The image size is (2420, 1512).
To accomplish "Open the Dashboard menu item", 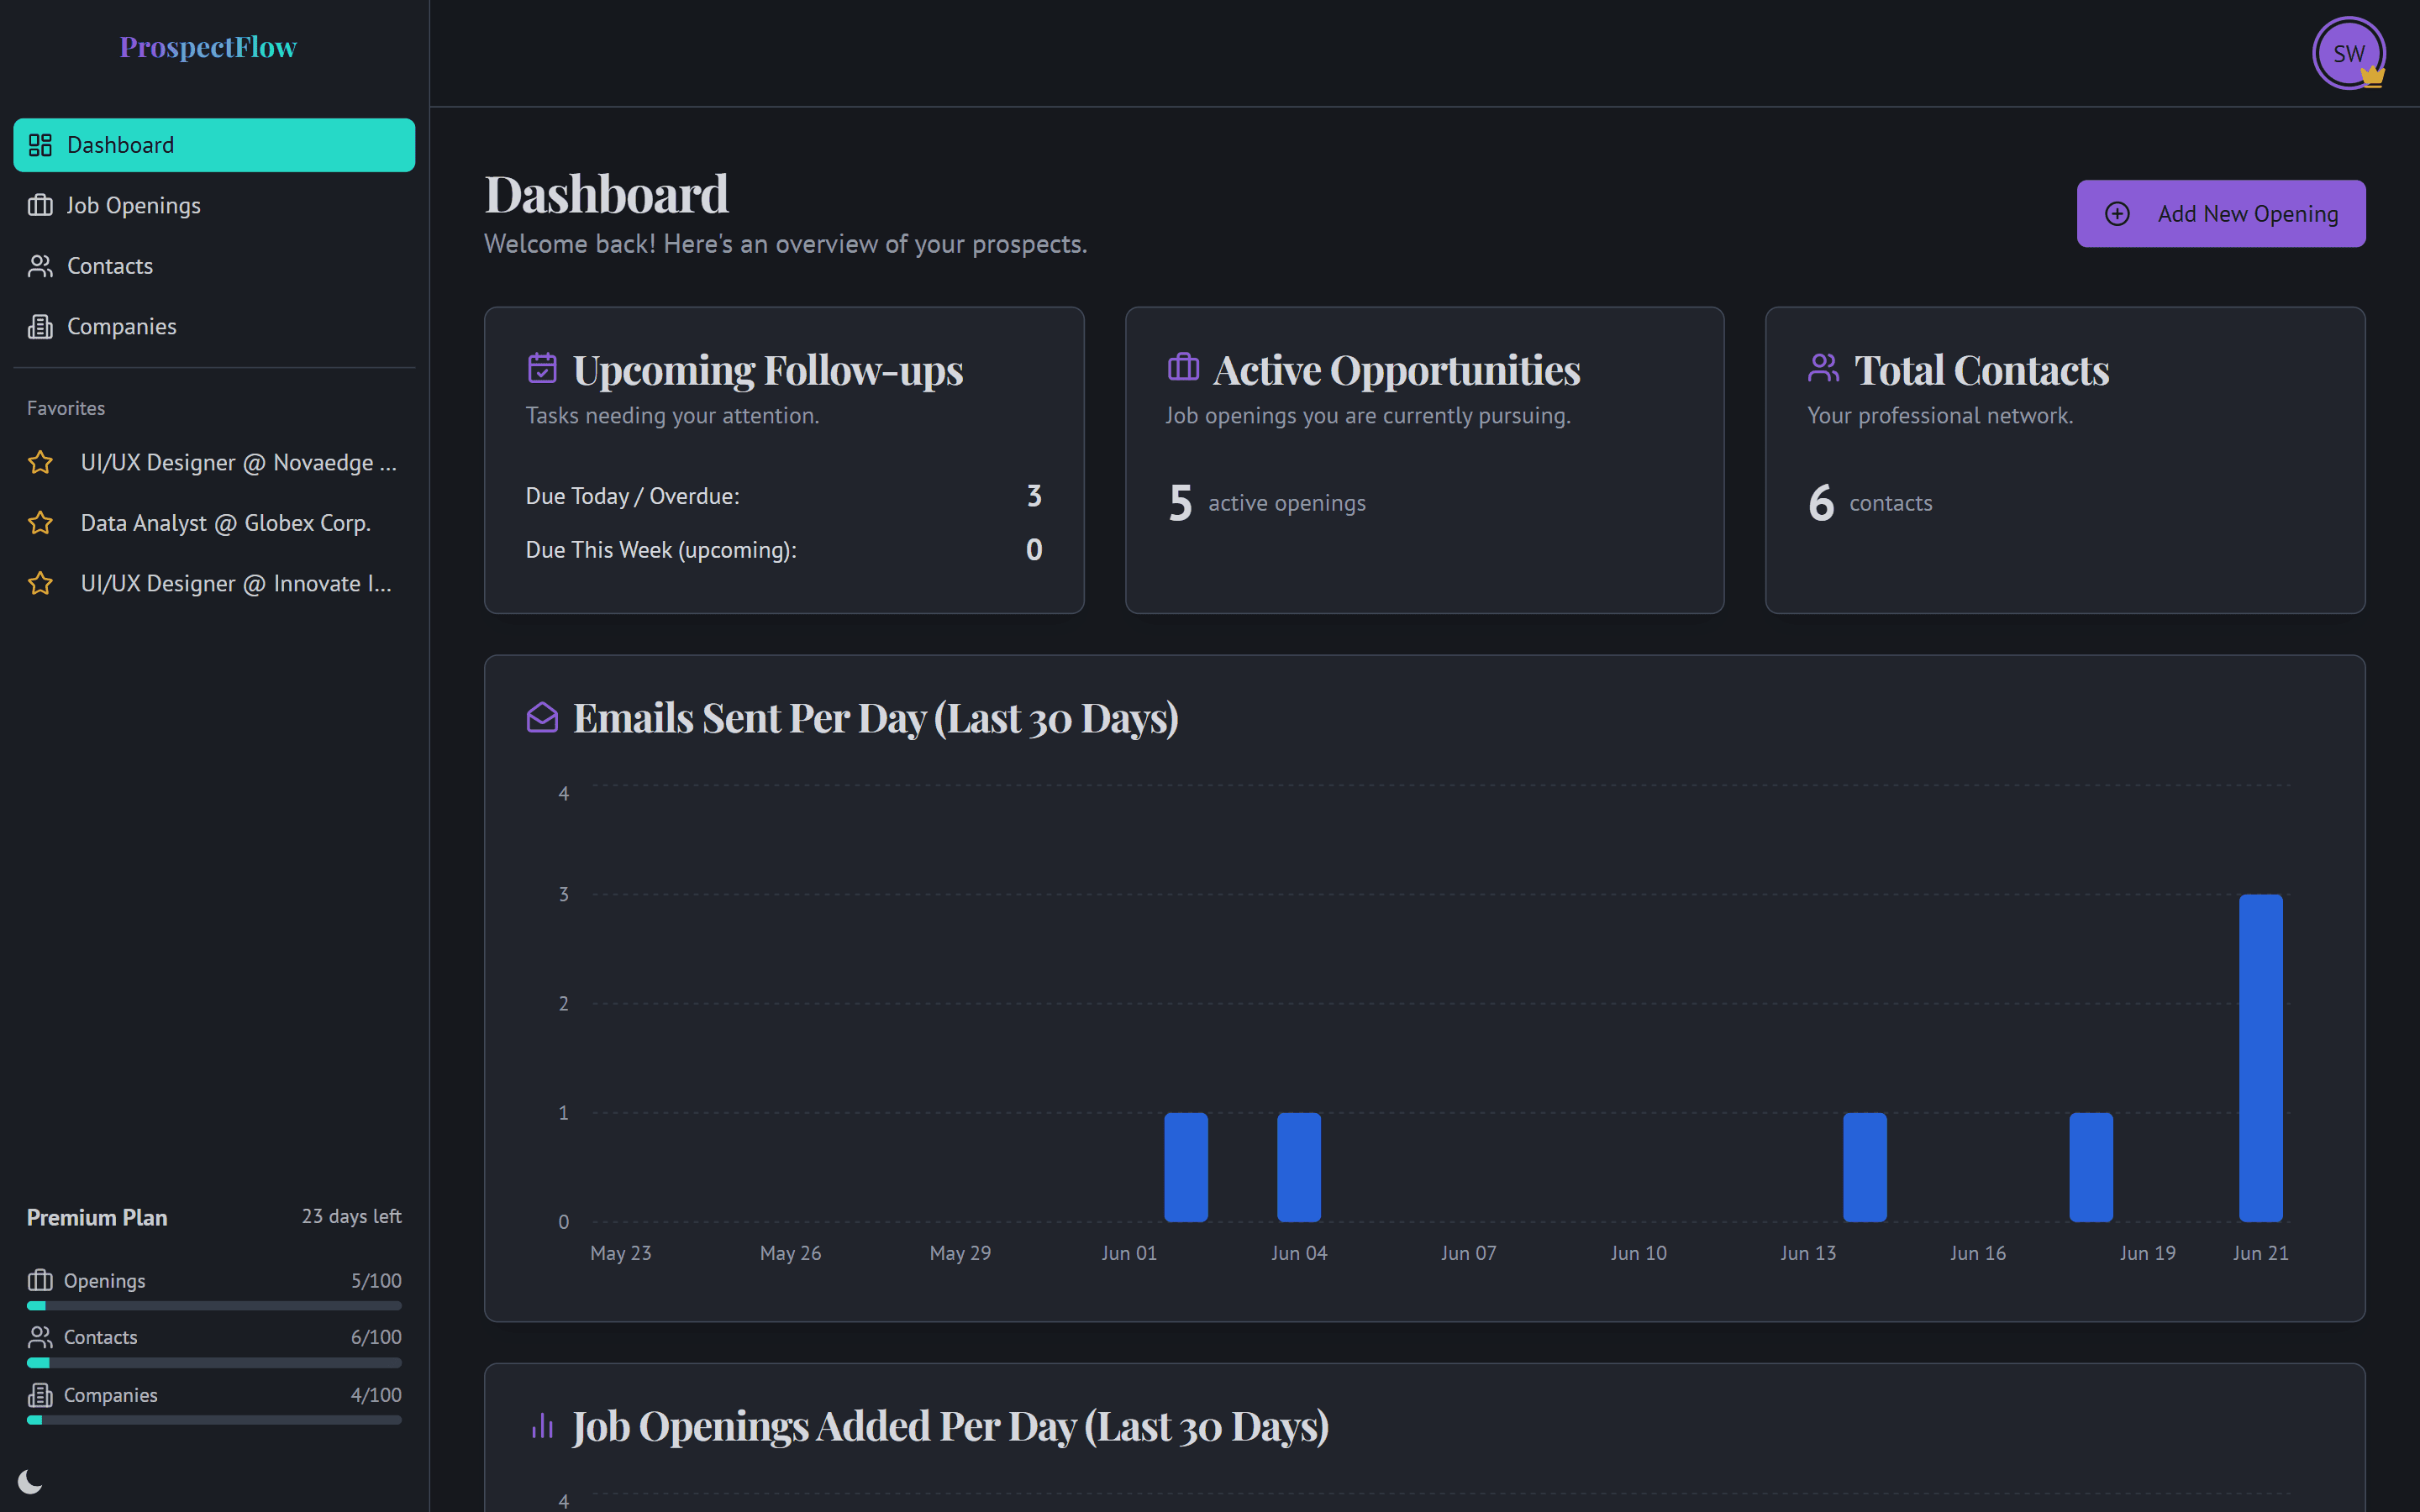I will (x=214, y=145).
